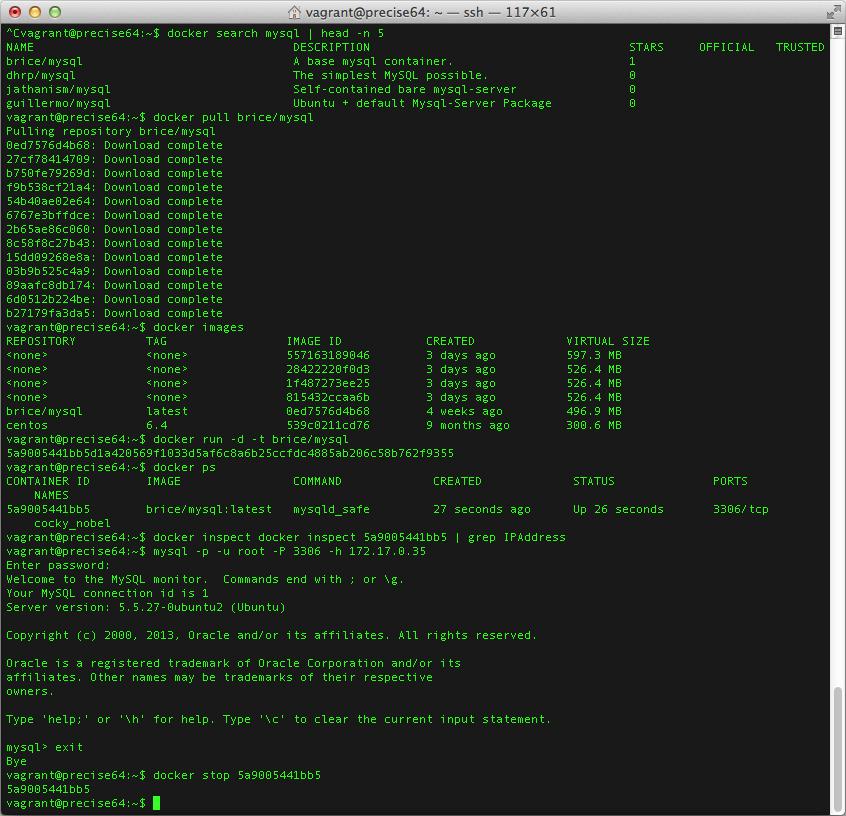
Task: Click the 'Server version: 5.5.27' line
Action: tap(145, 607)
